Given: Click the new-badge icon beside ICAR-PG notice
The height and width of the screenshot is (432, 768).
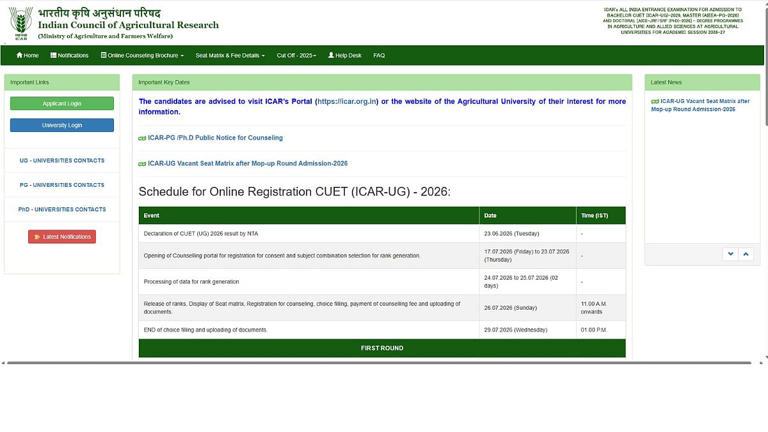Looking at the screenshot, I should pos(142,138).
